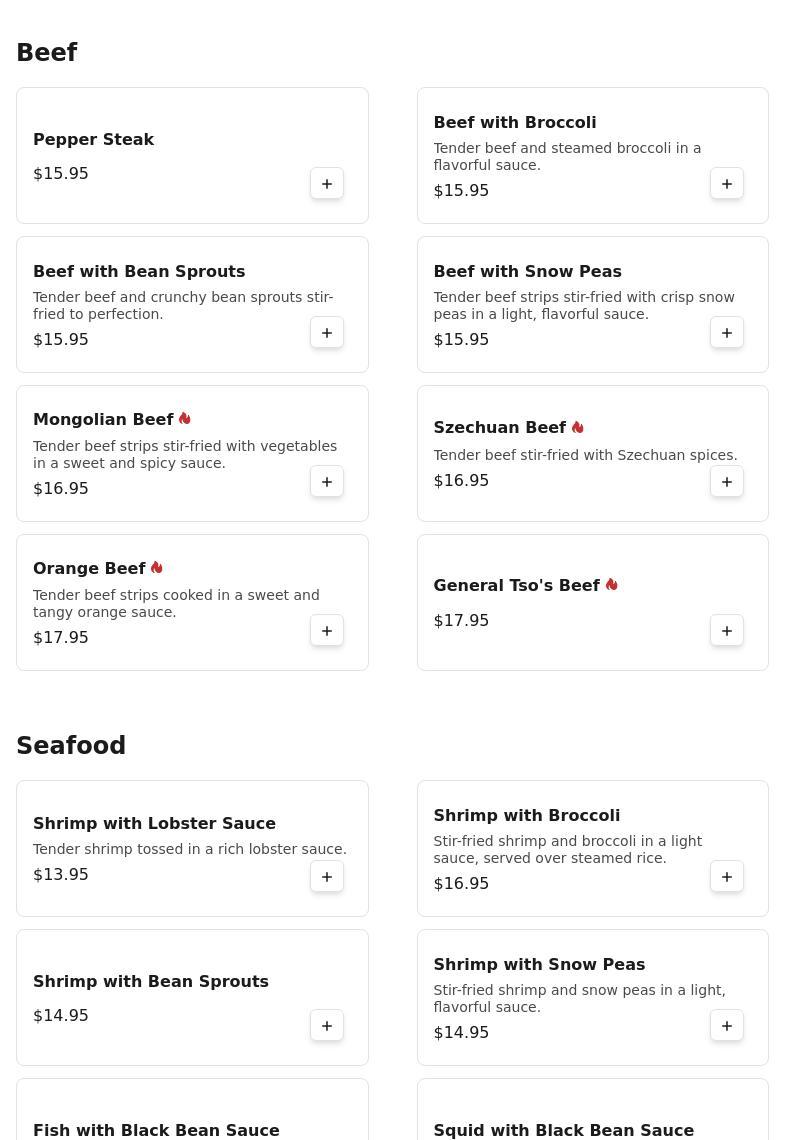Add Shrimp with Lobster Sauce to order
Viewport: 785px width, 1140px height.
(327, 876)
